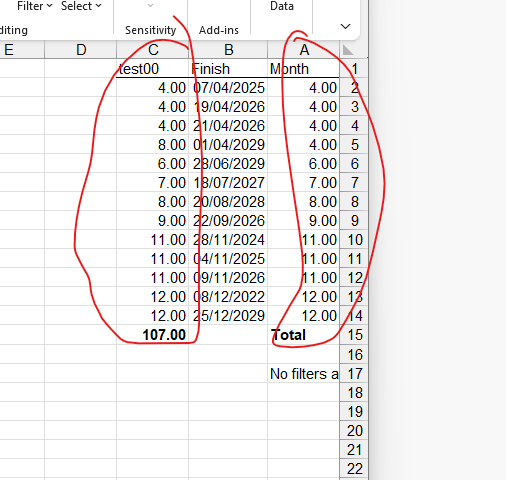Select the 6.00 cell in Month column
Viewport: 506px width, 480px height.
[303, 164]
